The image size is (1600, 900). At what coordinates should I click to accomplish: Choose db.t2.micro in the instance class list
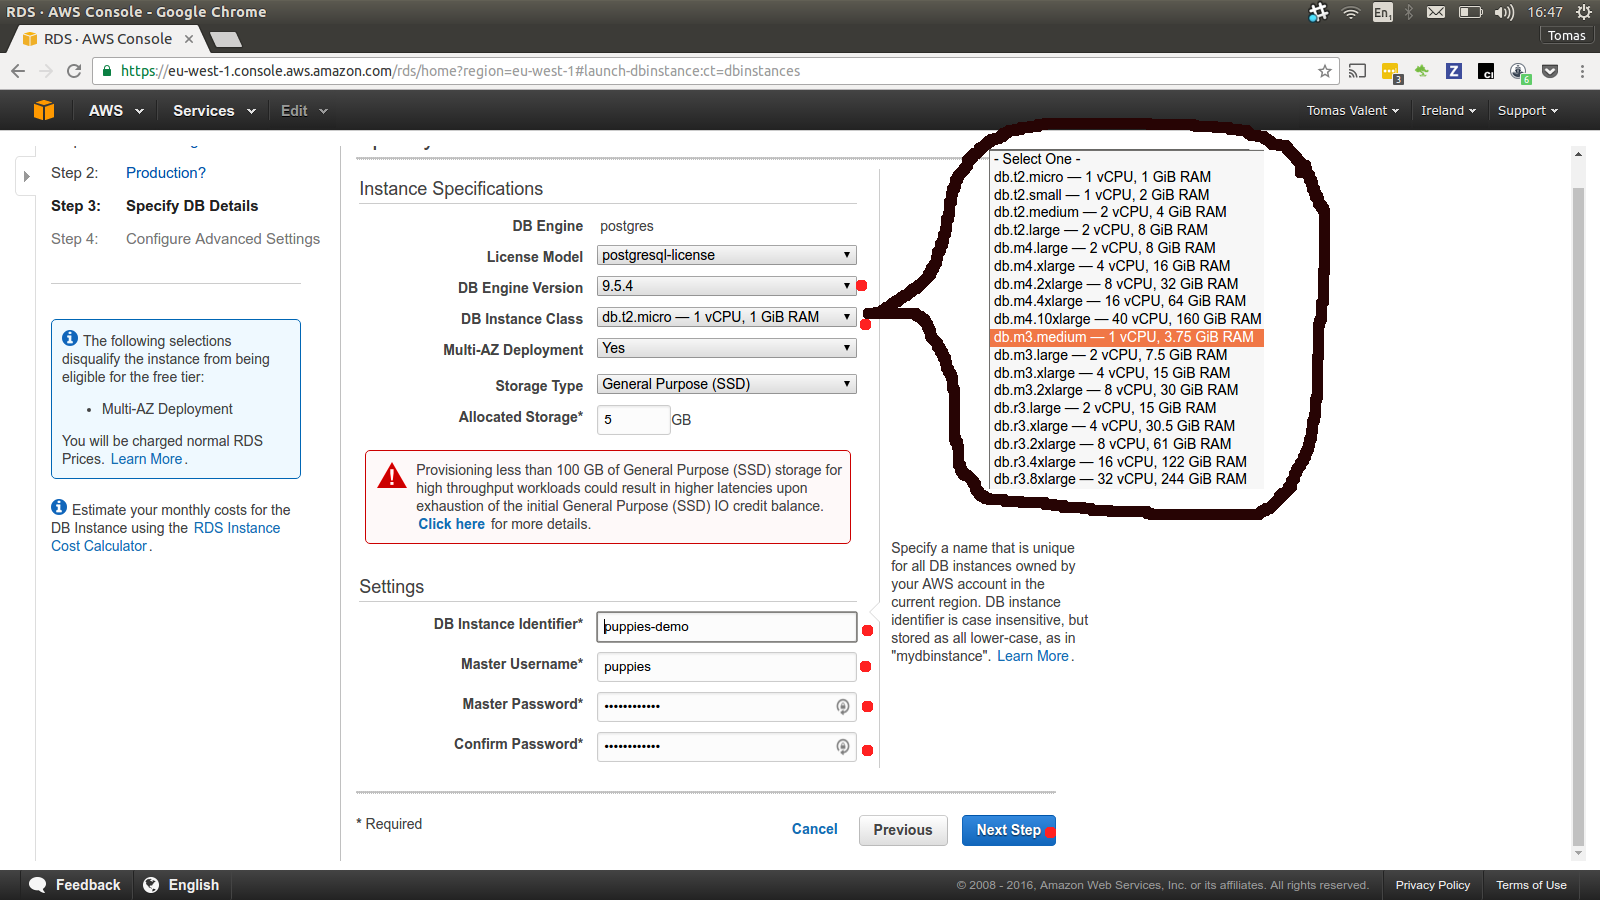[x=1127, y=177]
